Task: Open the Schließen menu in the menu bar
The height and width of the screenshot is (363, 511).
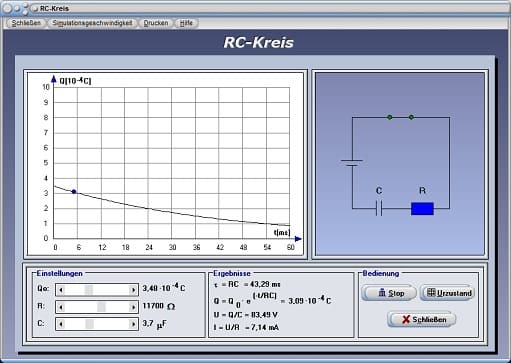Action: (26, 23)
